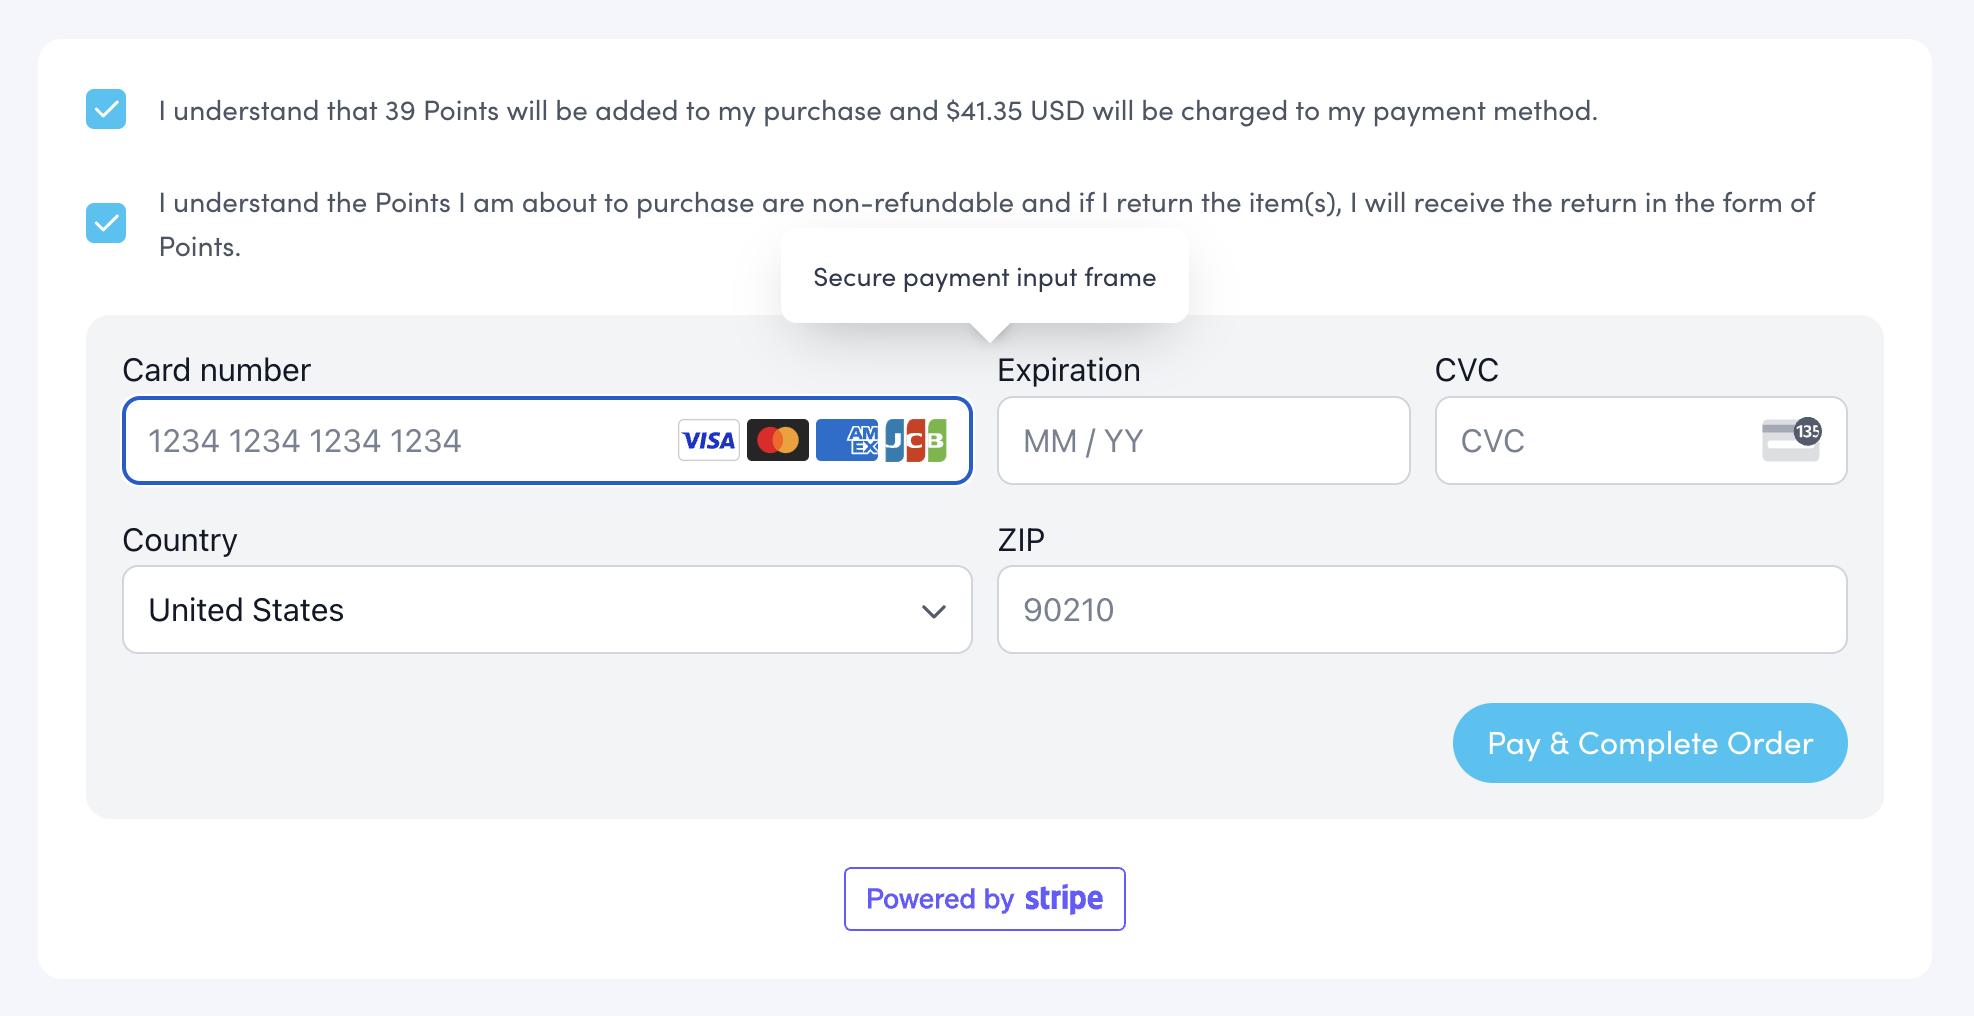The width and height of the screenshot is (1974, 1016).
Task: Click the Visa card logo icon
Action: click(708, 441)
